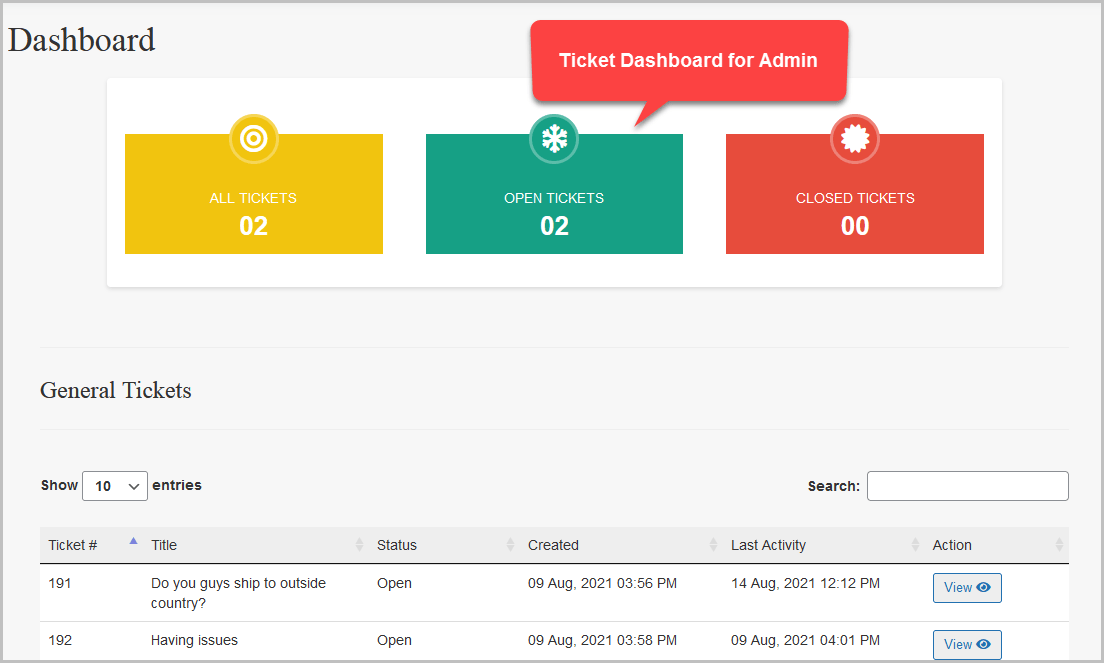The height and width of the screenshot is (663, 1104).
Task: Open the Show entries dropdown
Action: pos(114,486)
